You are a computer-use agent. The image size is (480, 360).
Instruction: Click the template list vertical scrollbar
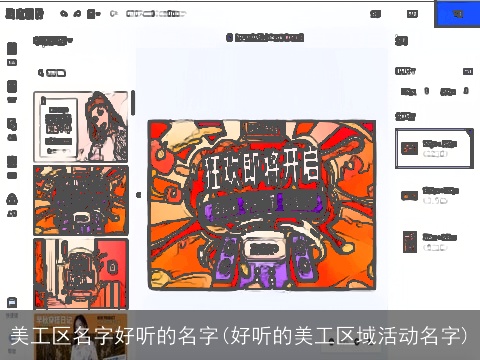(x=133, y=103)
